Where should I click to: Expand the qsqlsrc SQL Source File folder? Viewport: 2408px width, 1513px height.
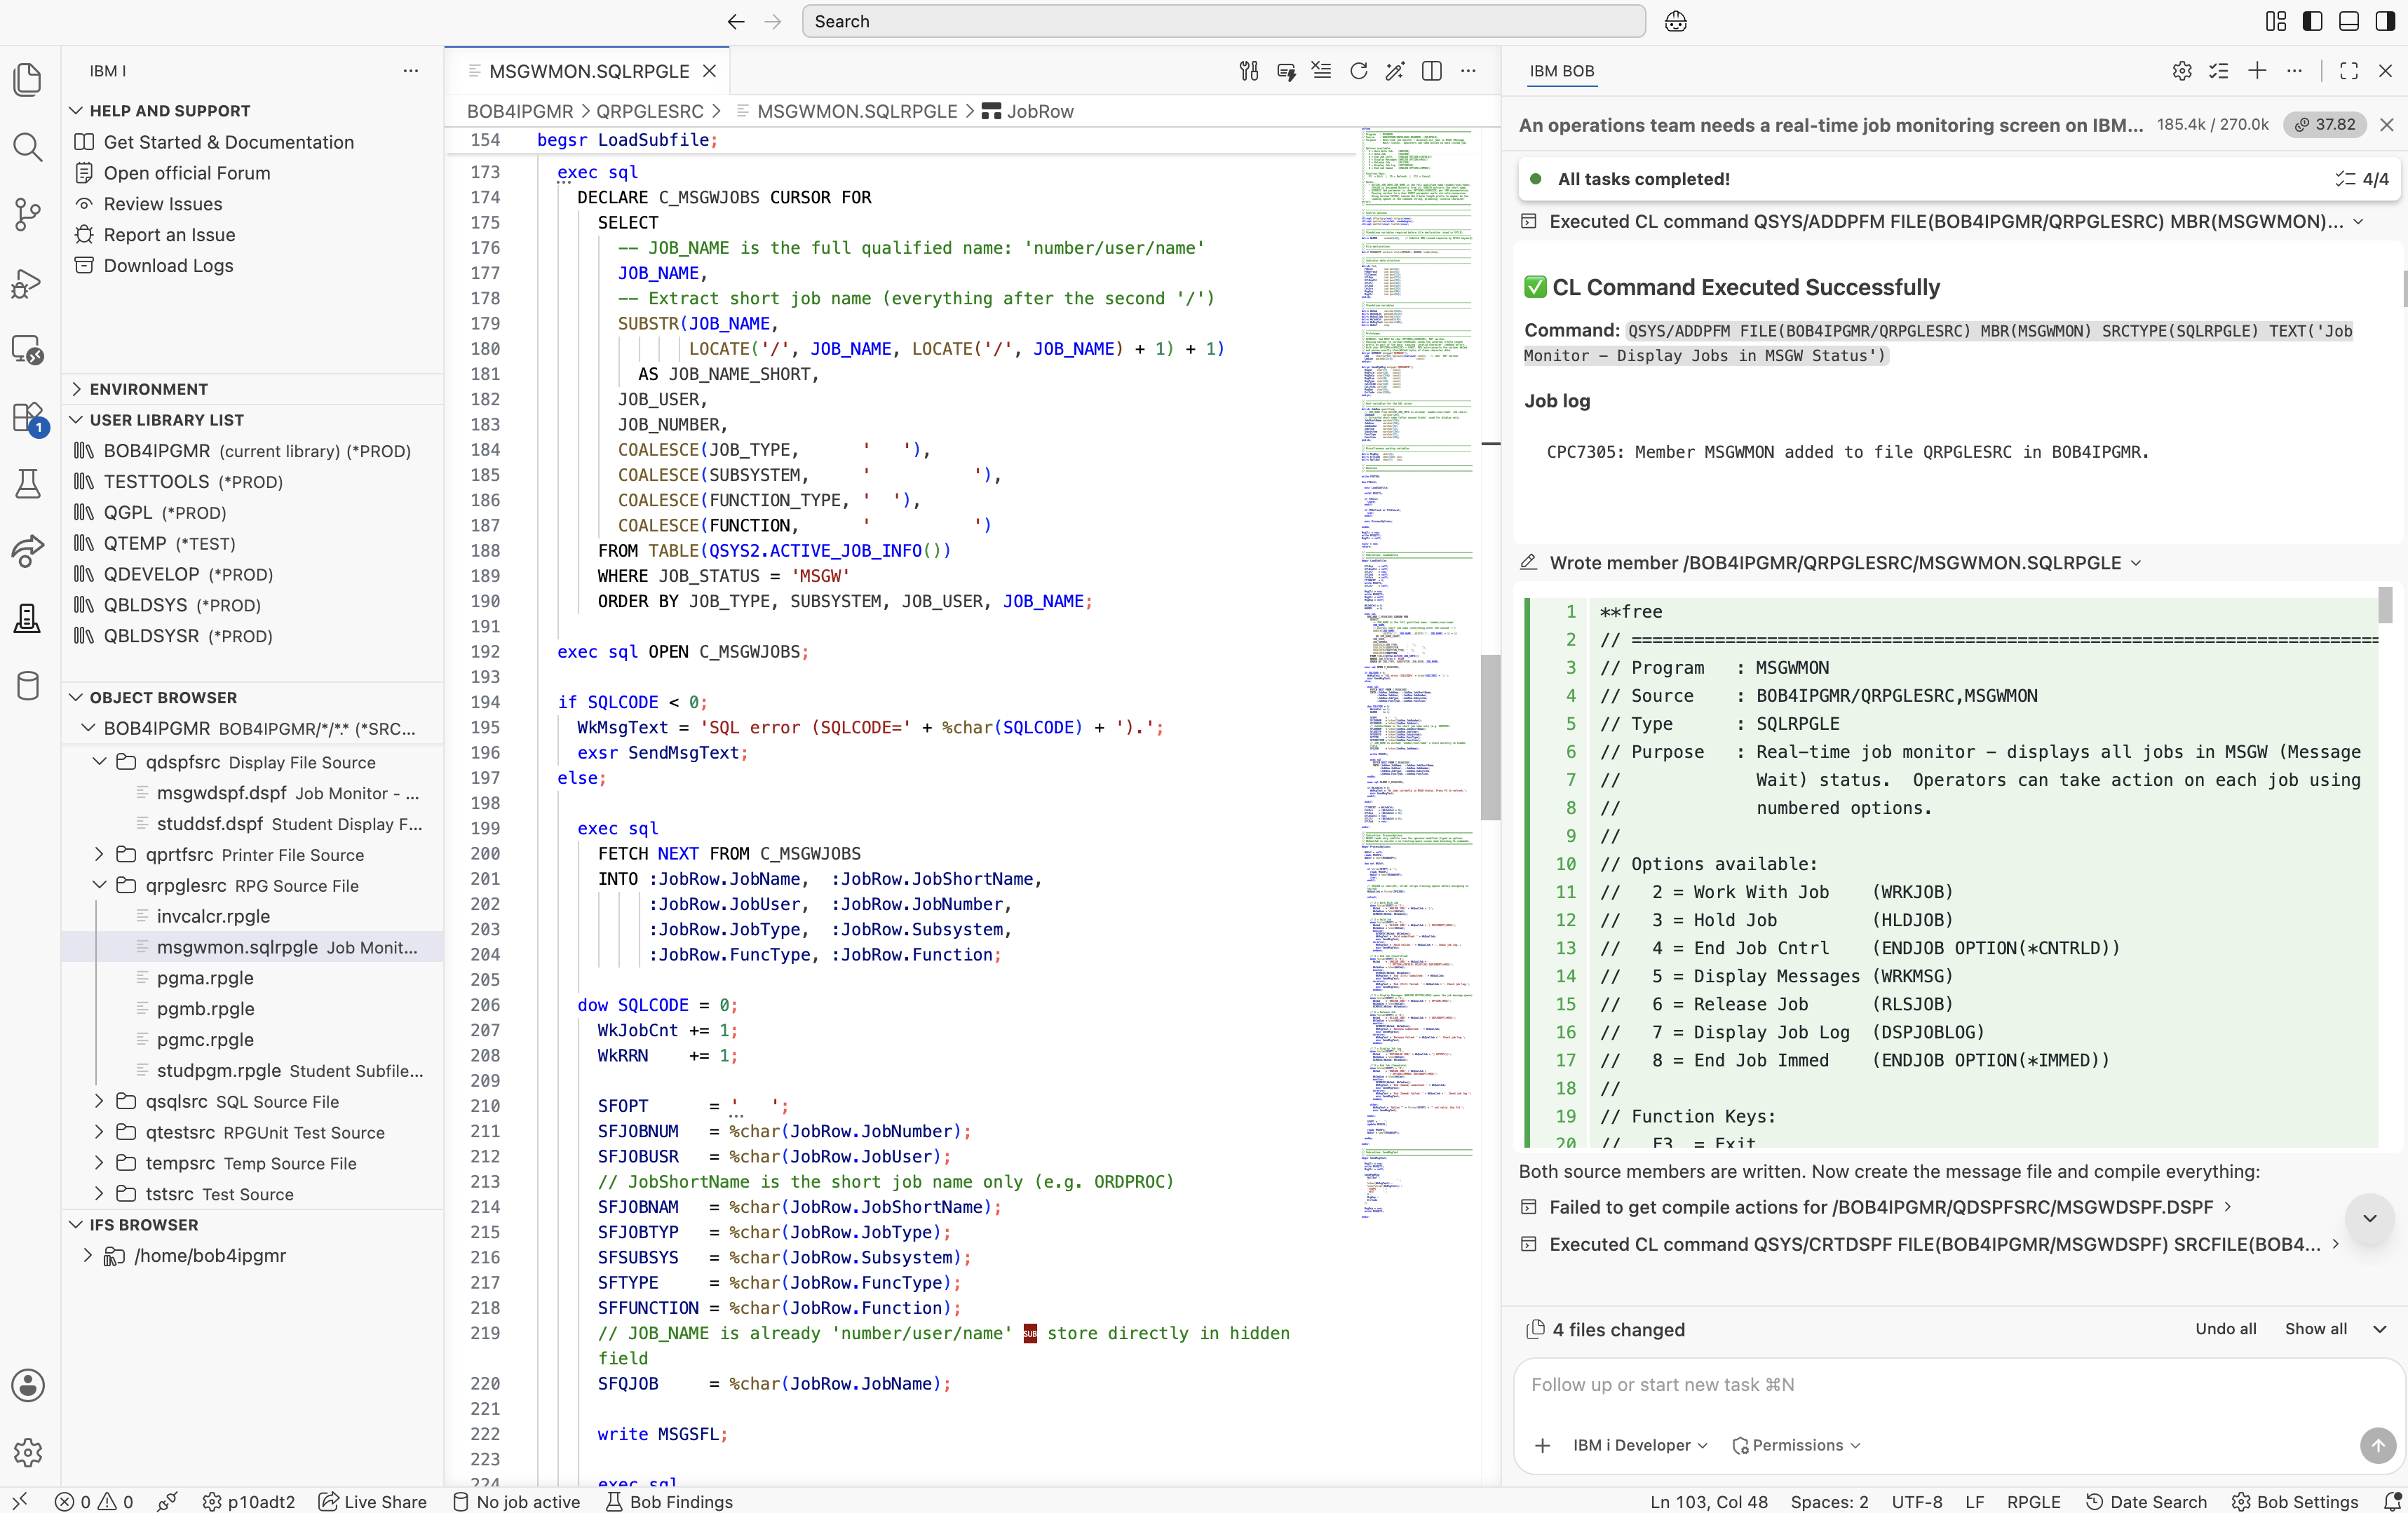click(x=99, y=1101)
